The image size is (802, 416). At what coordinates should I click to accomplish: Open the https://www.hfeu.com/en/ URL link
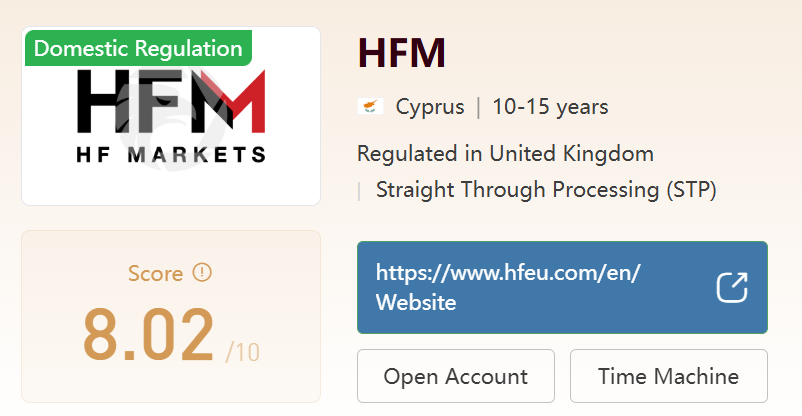(x=507, y=272)
